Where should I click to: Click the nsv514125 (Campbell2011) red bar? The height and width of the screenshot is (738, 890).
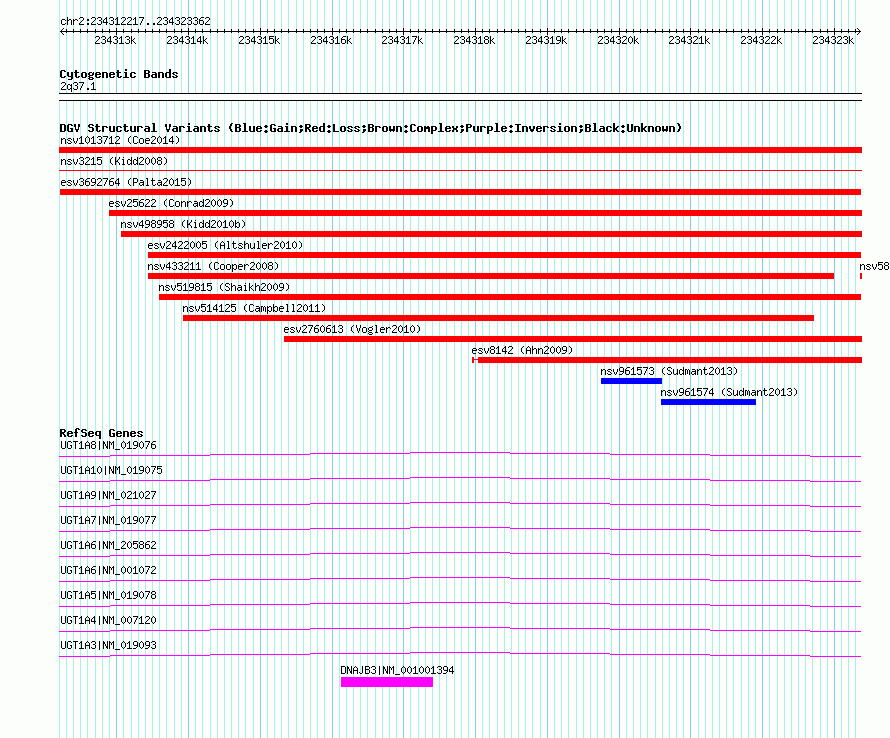coord(498,318)
